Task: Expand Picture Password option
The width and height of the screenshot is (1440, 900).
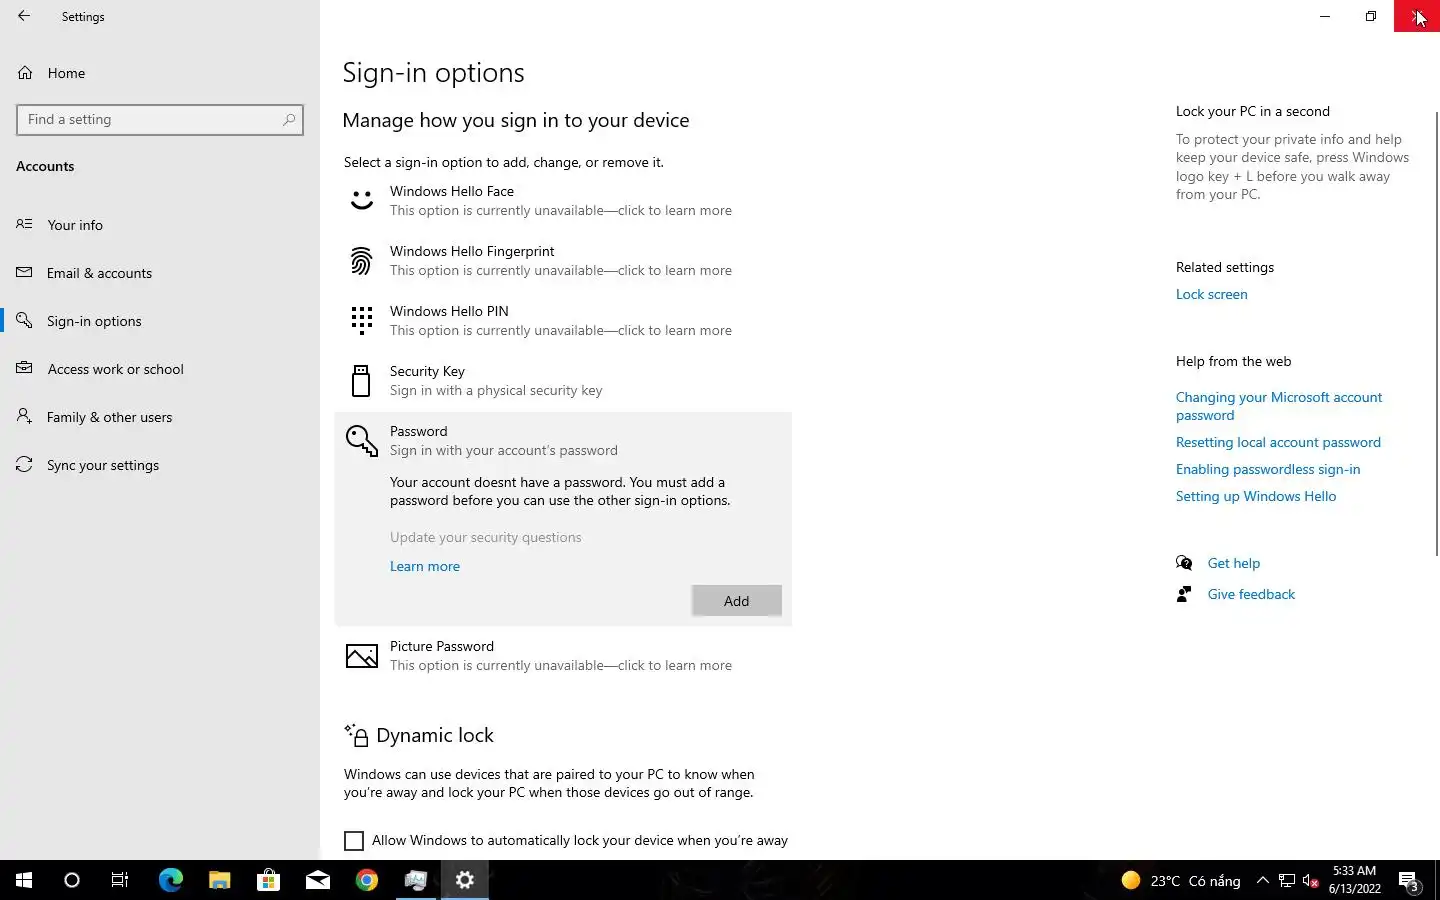Action: tap(563, 656)
